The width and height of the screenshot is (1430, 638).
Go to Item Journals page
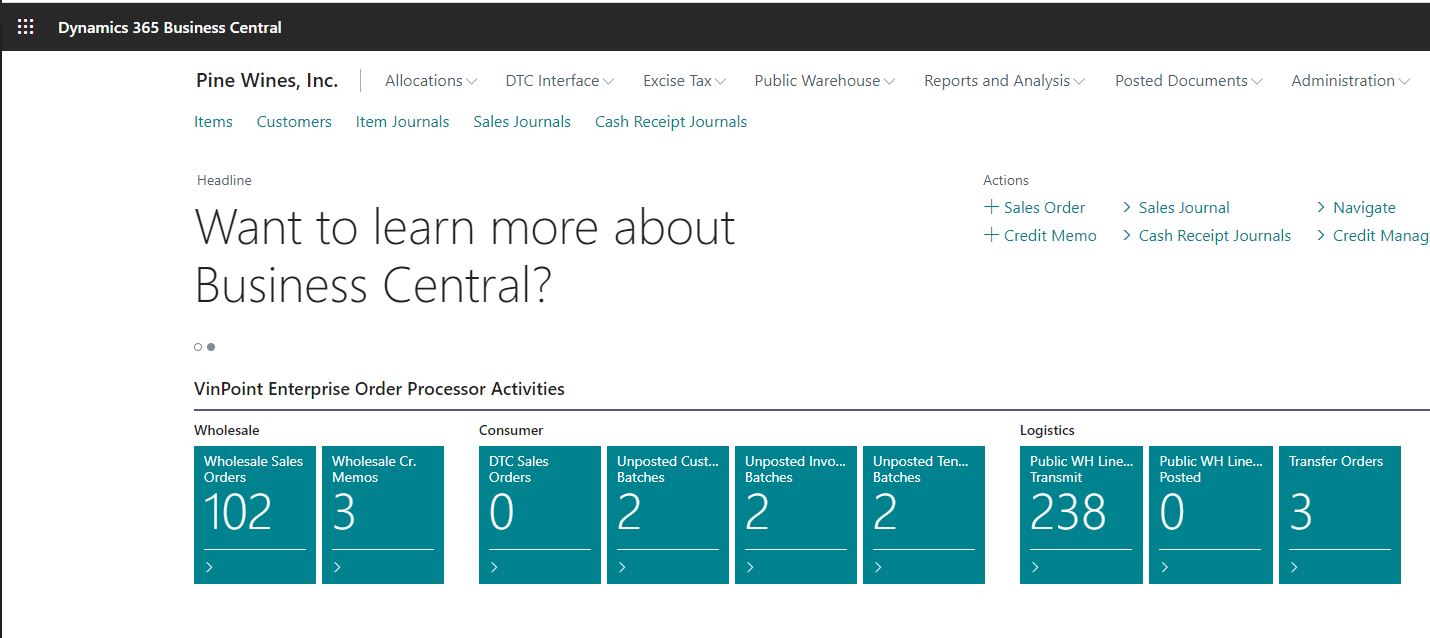coord(402,122)
